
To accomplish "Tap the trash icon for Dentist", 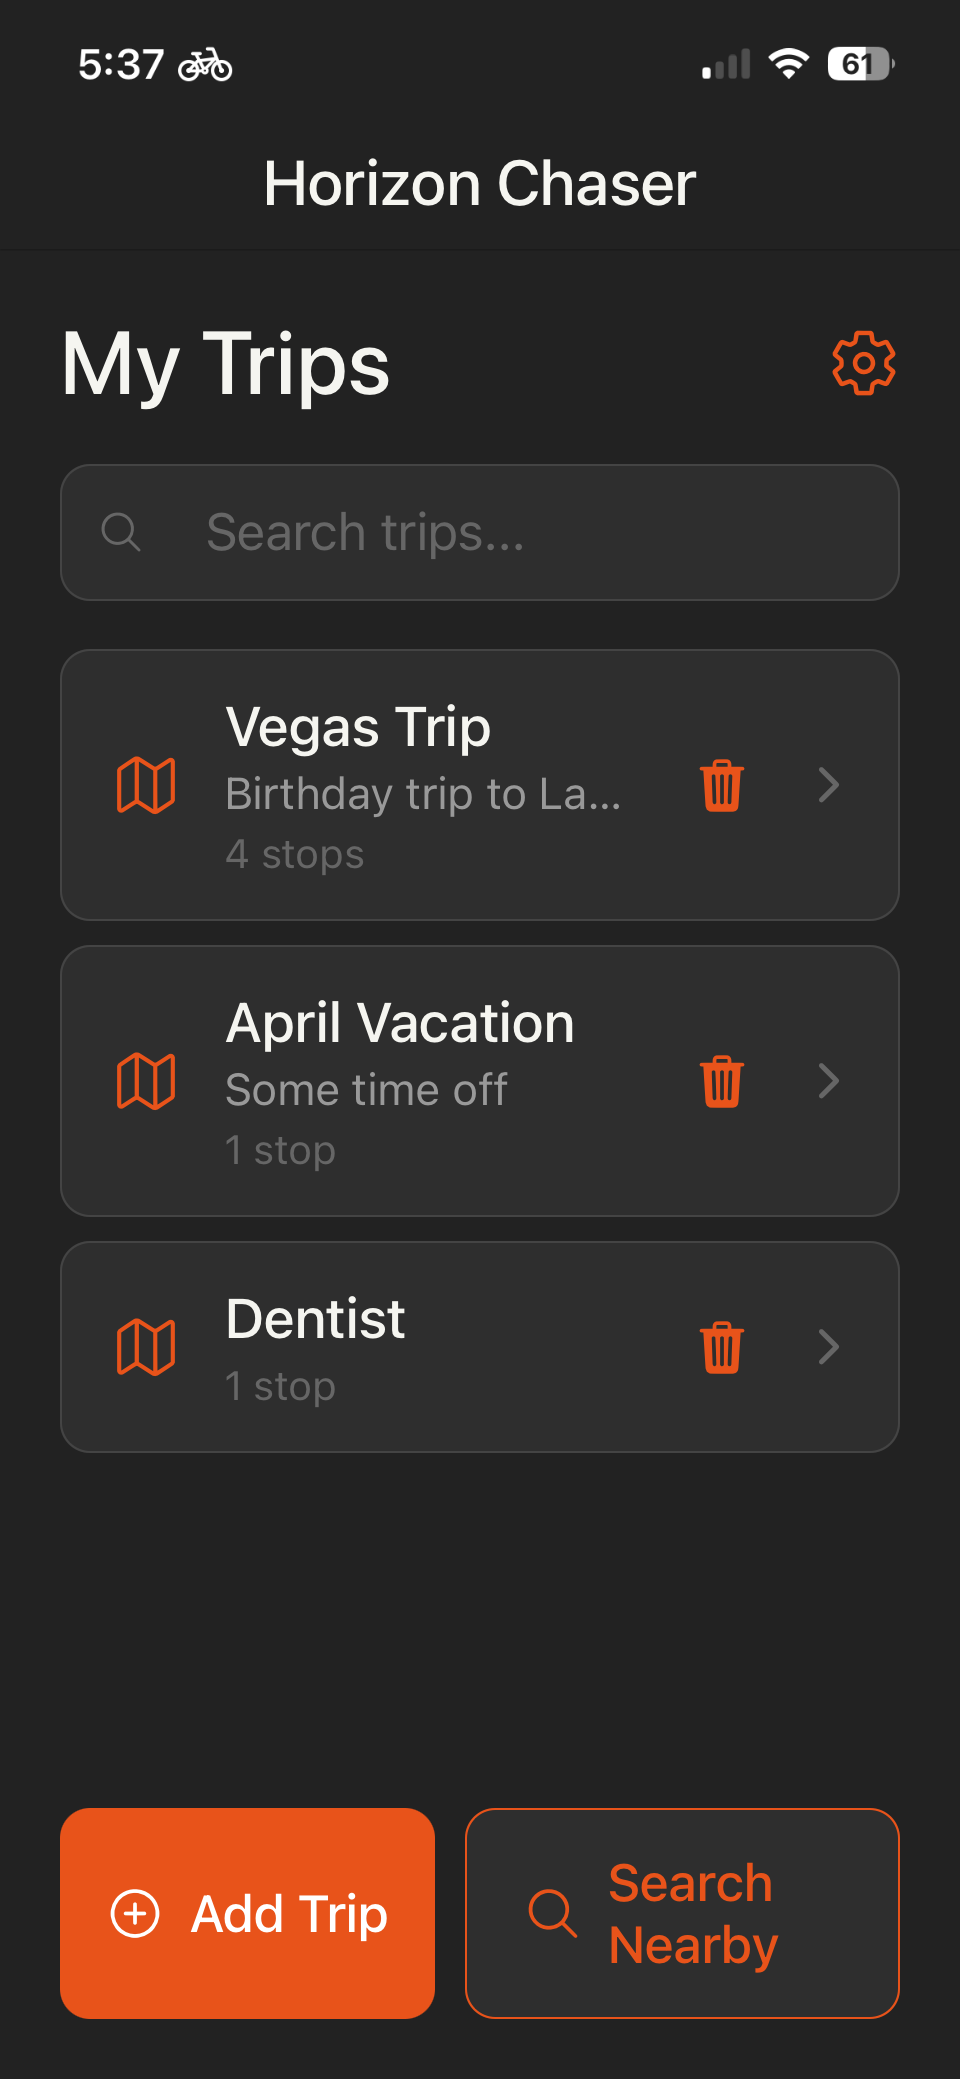I will [721, 1347].
